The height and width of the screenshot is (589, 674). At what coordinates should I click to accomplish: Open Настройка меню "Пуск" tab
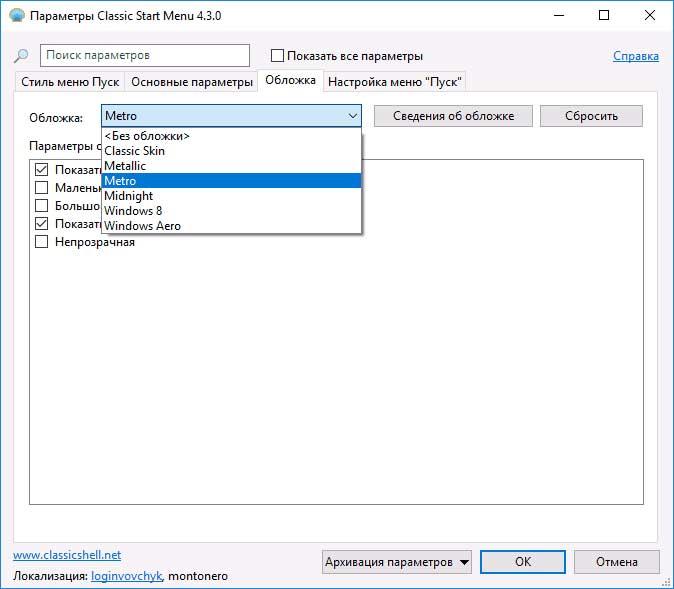[x=395, y=82]
